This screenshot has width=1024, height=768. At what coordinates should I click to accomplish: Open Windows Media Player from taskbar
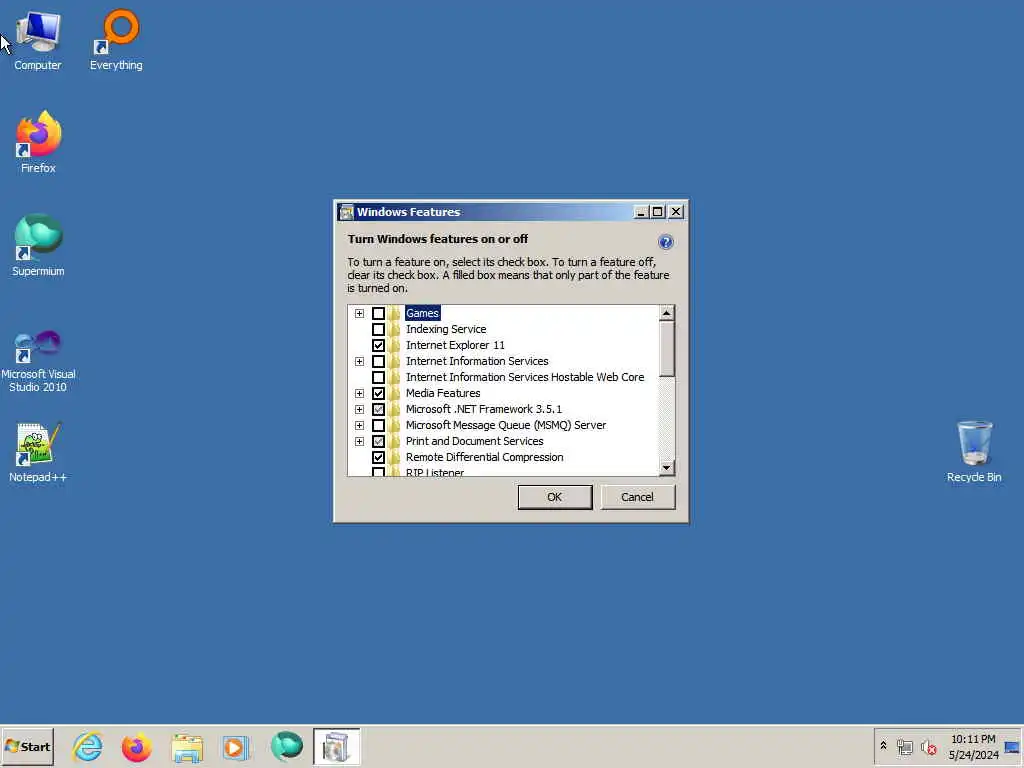[236, 746]
